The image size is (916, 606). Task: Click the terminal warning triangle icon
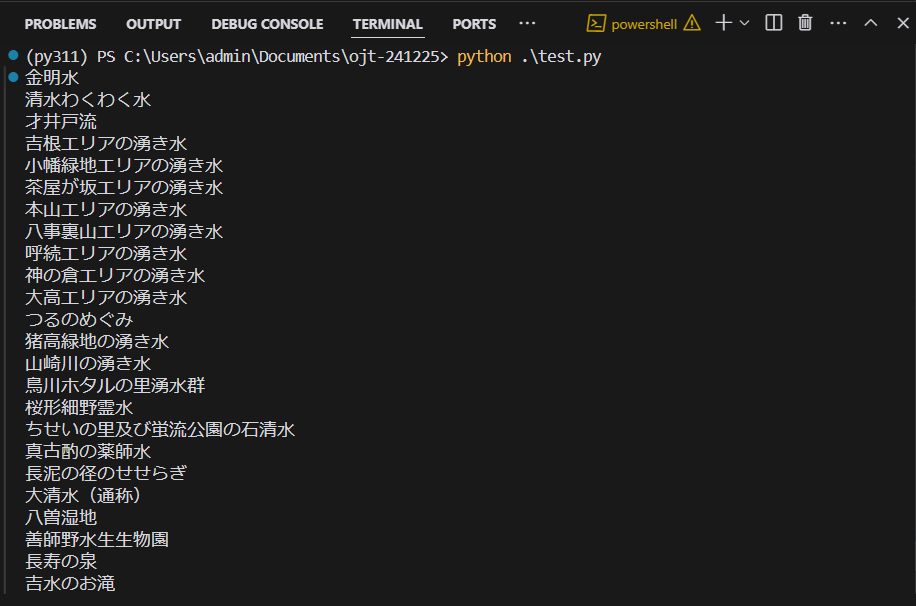692,23
